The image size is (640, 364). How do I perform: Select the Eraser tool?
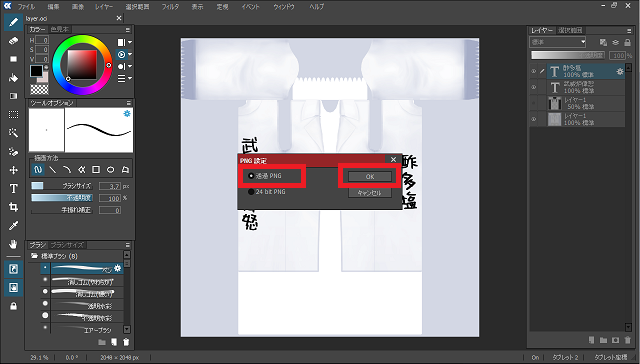[13, 41]
